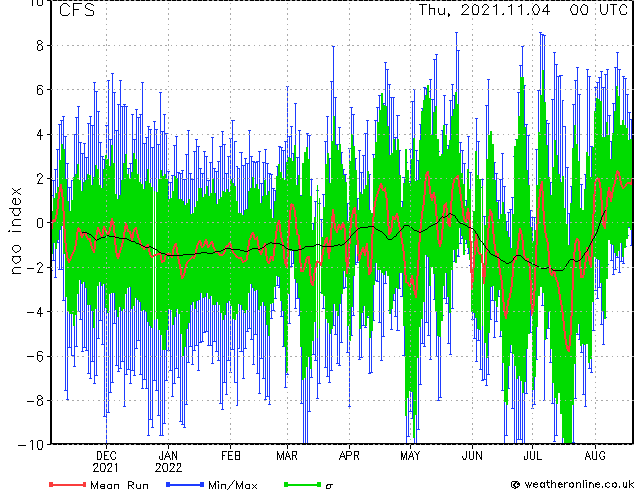Click the blue Min/Max legend line
This screenshot has height=490, width=634.
pyautogui.click(x=184, y=484)
